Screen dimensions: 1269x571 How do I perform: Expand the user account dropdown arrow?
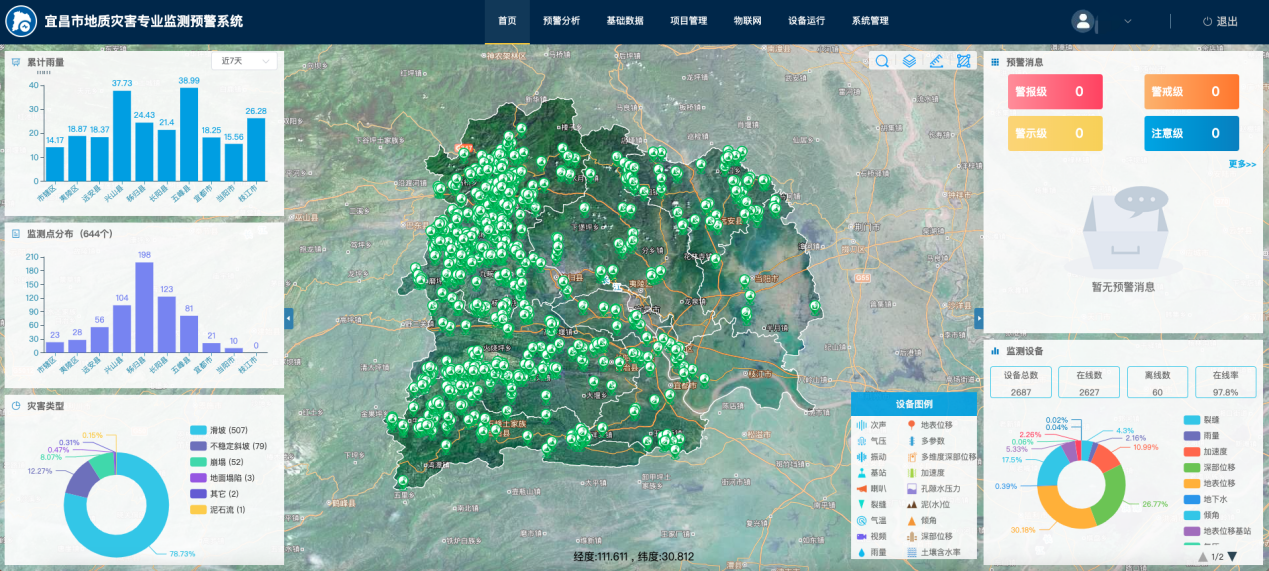[1128, 21]
